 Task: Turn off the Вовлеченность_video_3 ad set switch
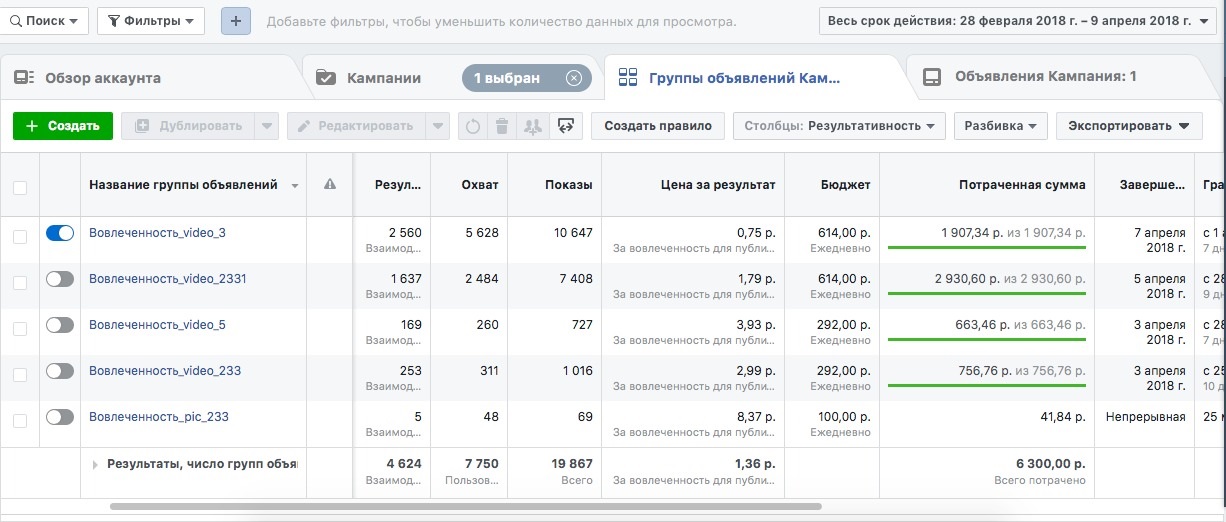pyautogui.click(x=60, y=233)
